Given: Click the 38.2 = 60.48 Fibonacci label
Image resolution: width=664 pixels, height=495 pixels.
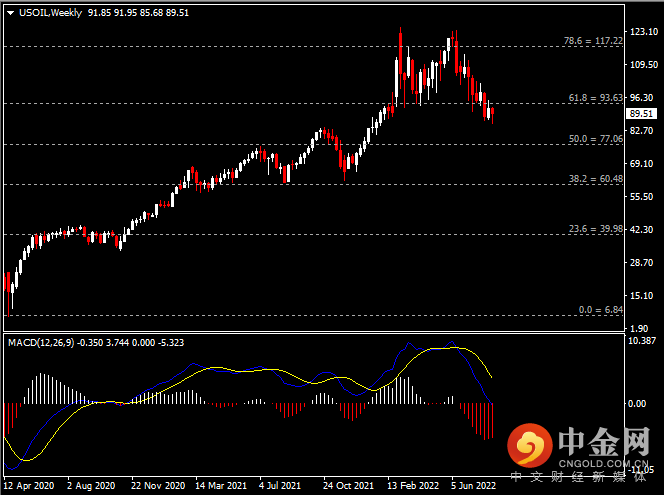Looking at the screenshot, I should (x=595, y=179).
